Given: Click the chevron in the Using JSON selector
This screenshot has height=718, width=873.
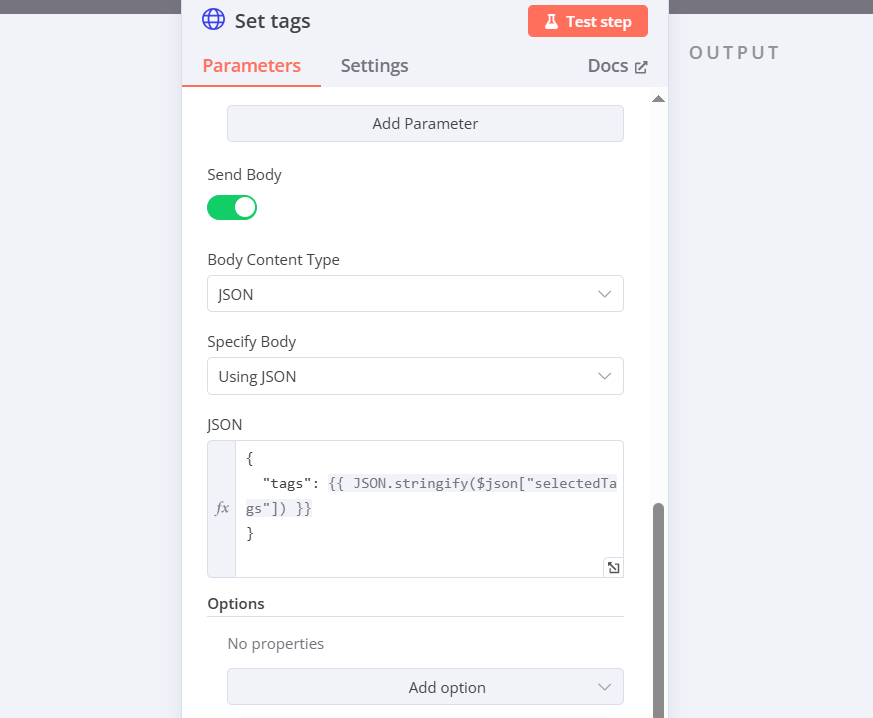Looking at the screenshot, I should coord(605,376).
